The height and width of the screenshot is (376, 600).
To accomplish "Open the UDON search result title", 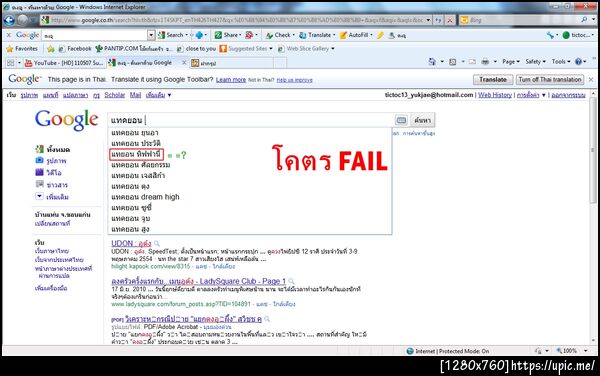I will point(131,244).
